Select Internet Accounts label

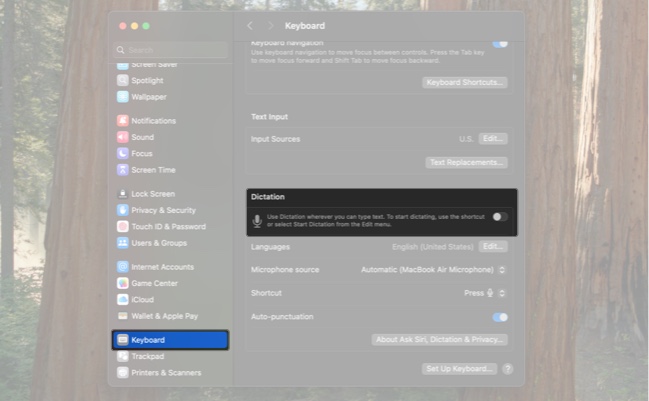162,267
